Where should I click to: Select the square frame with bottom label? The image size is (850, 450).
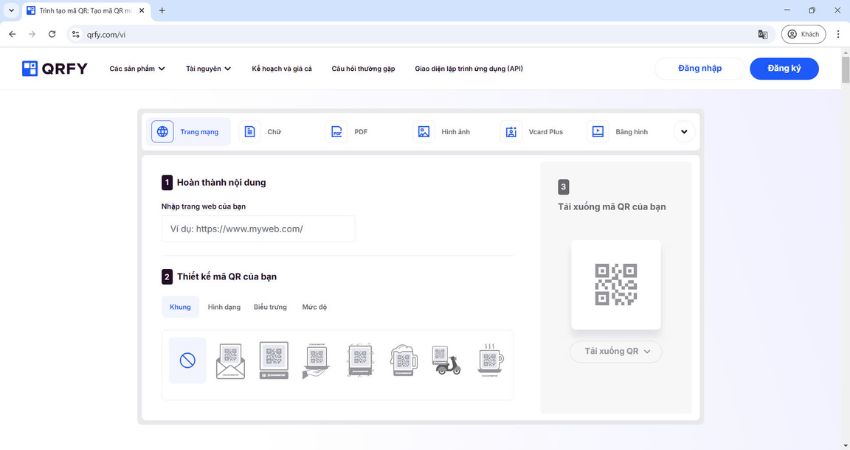coord(274,361)
